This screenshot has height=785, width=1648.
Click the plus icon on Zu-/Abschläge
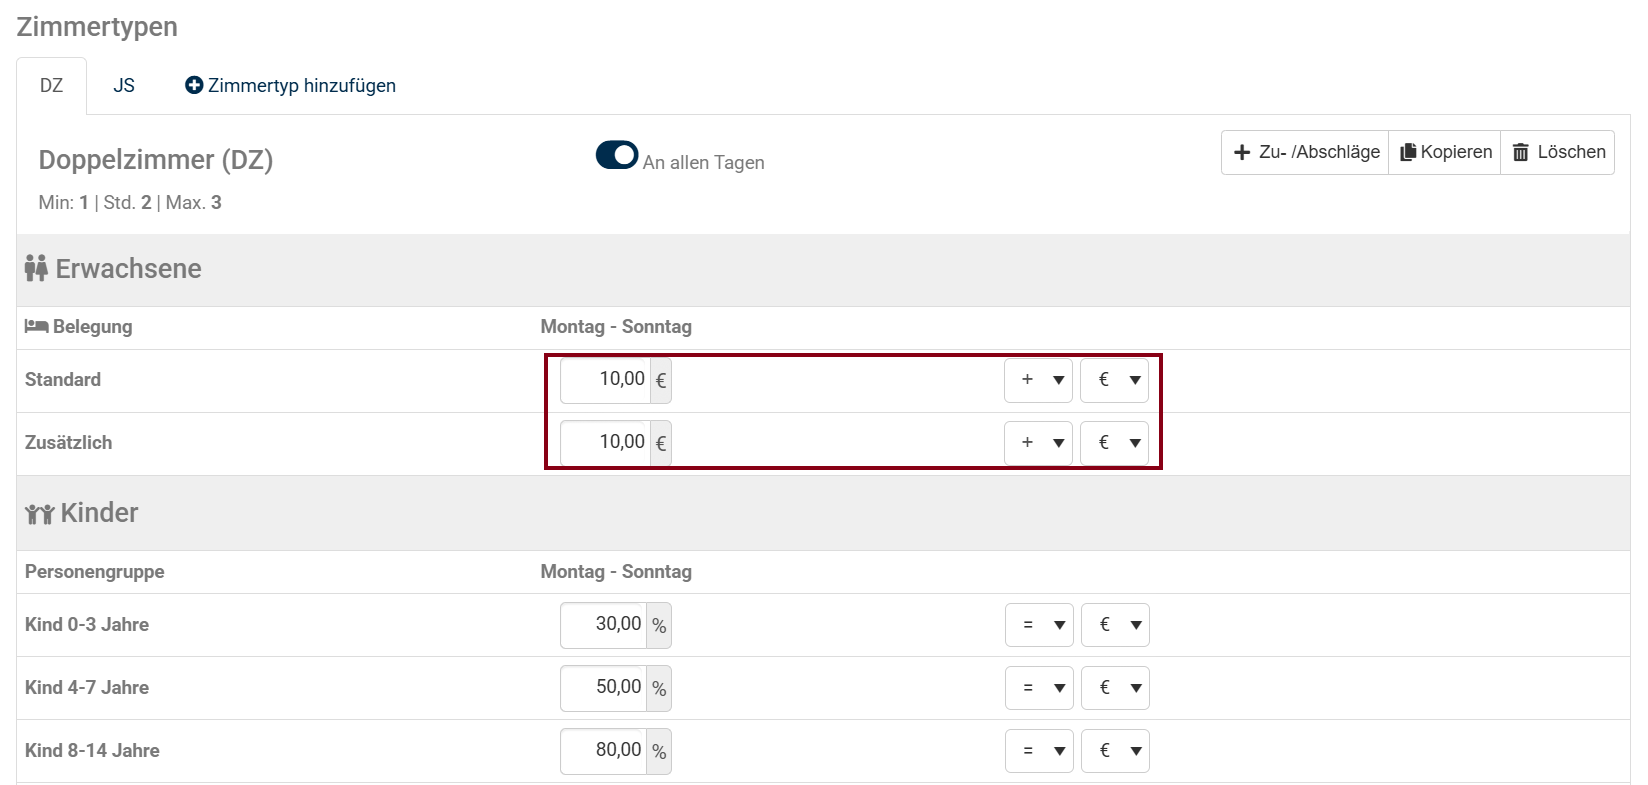click(1242, 152)
